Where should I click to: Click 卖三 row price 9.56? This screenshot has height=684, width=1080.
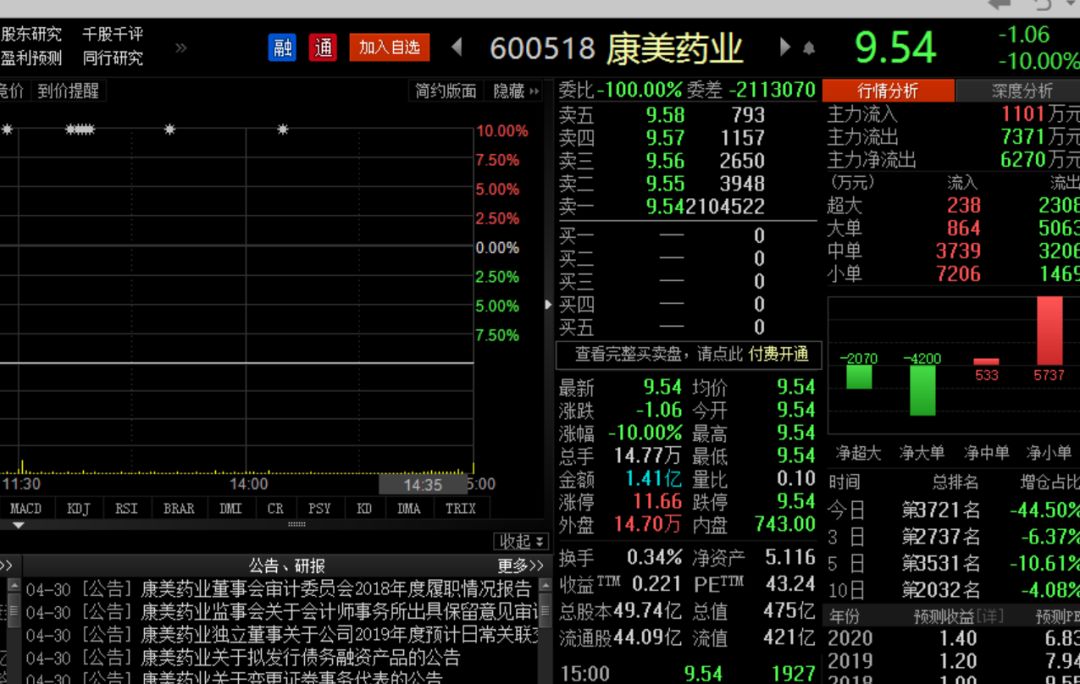665,161
